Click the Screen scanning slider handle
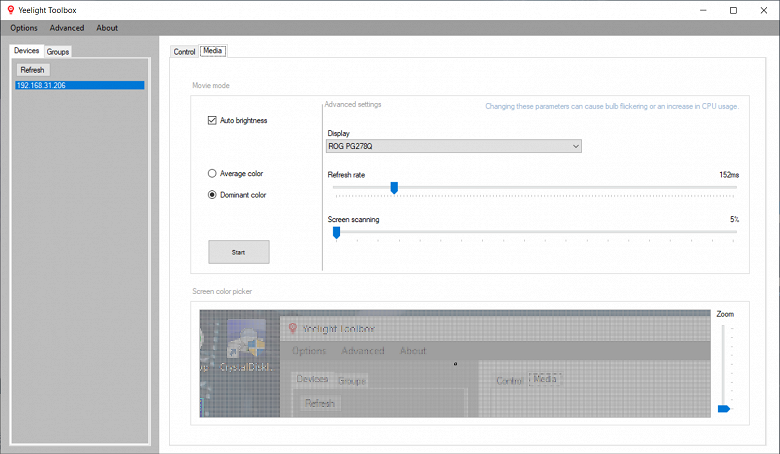 coord(336,232)
